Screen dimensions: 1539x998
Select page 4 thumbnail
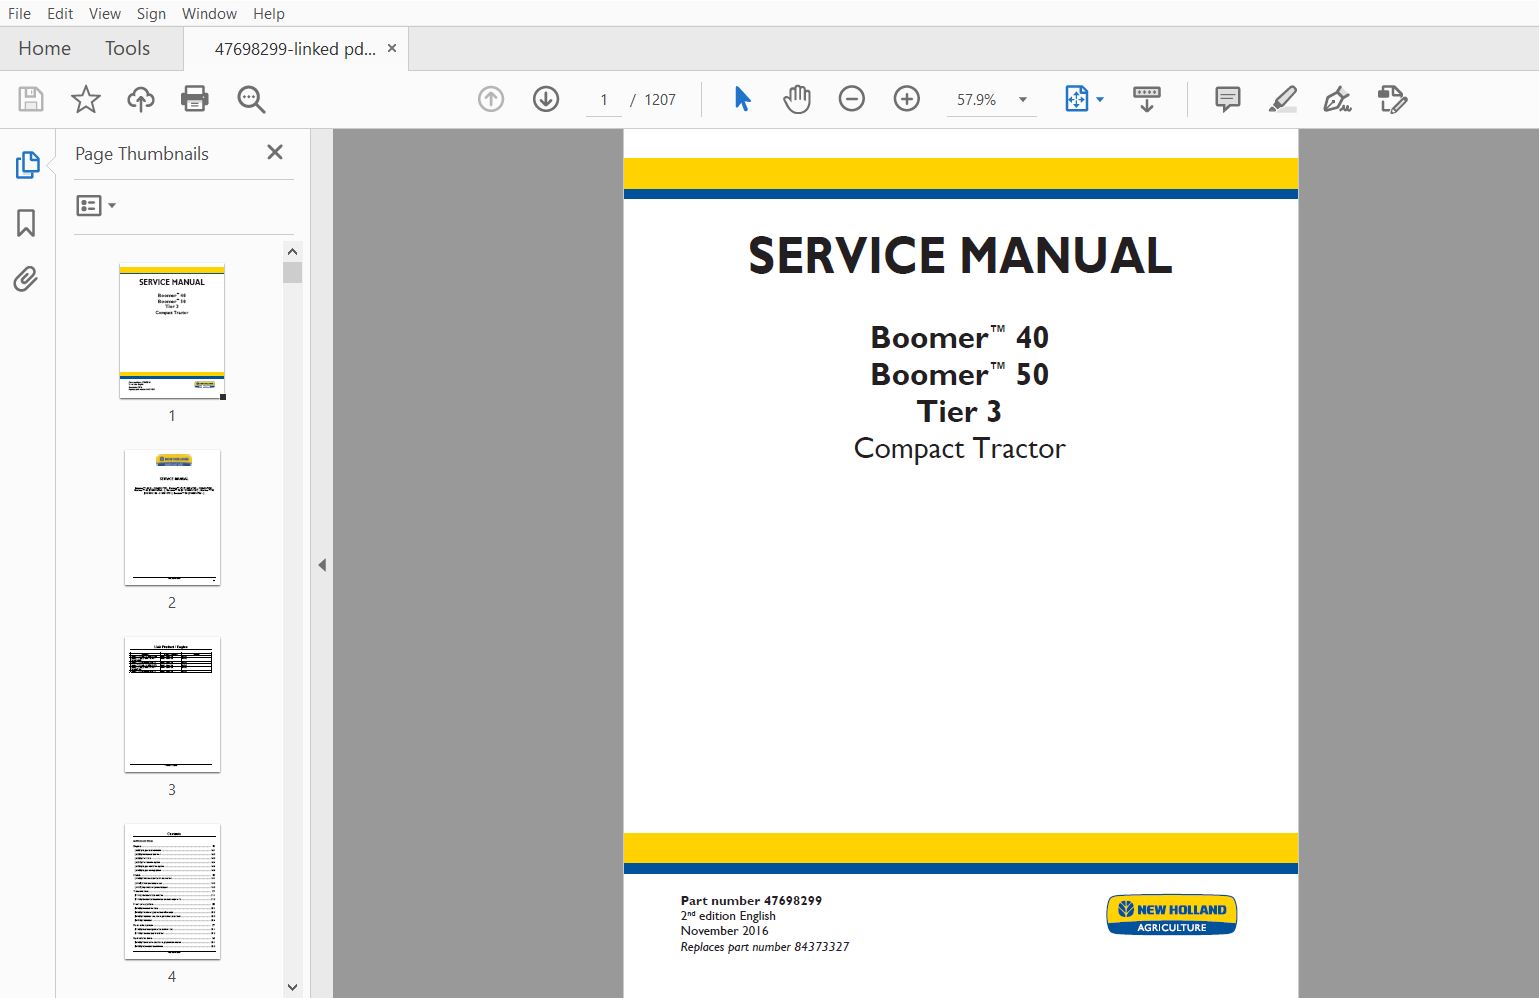tap(172, 891)
